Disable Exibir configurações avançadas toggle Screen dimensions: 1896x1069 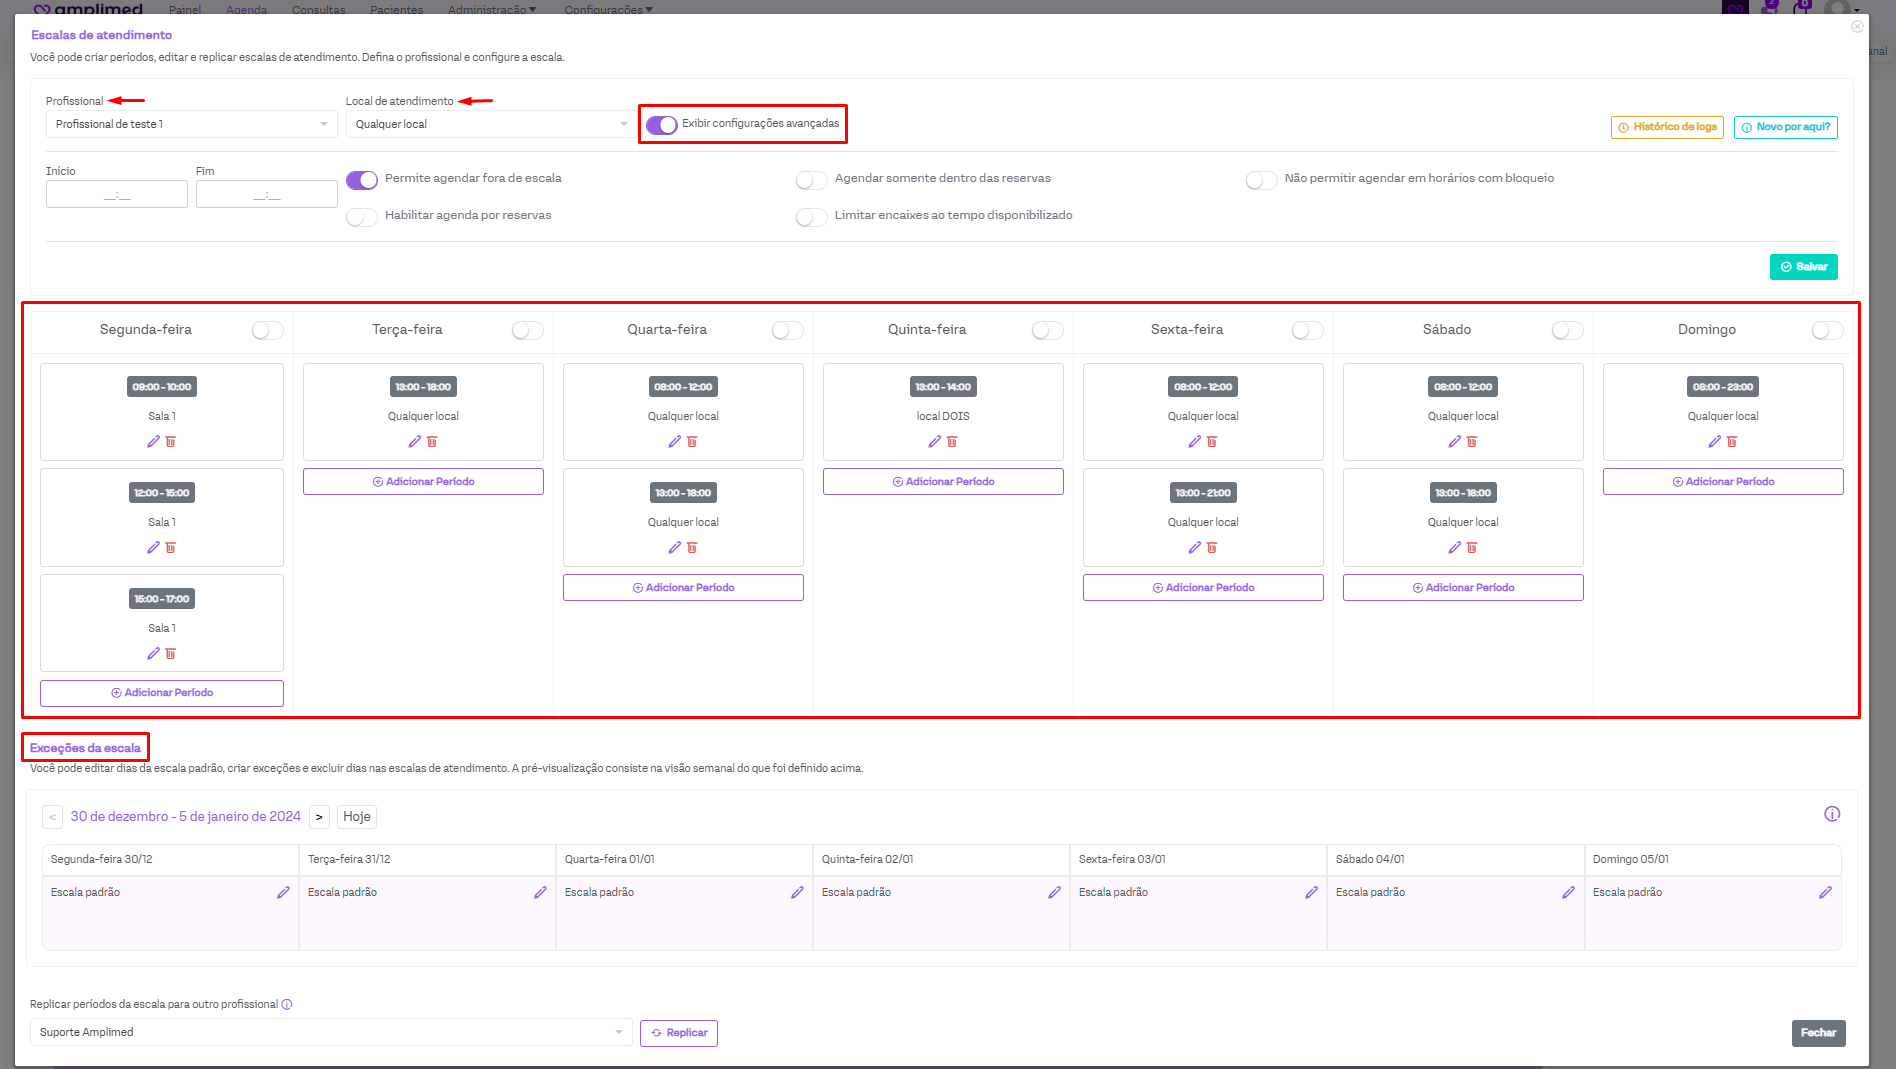pos(661,125)
